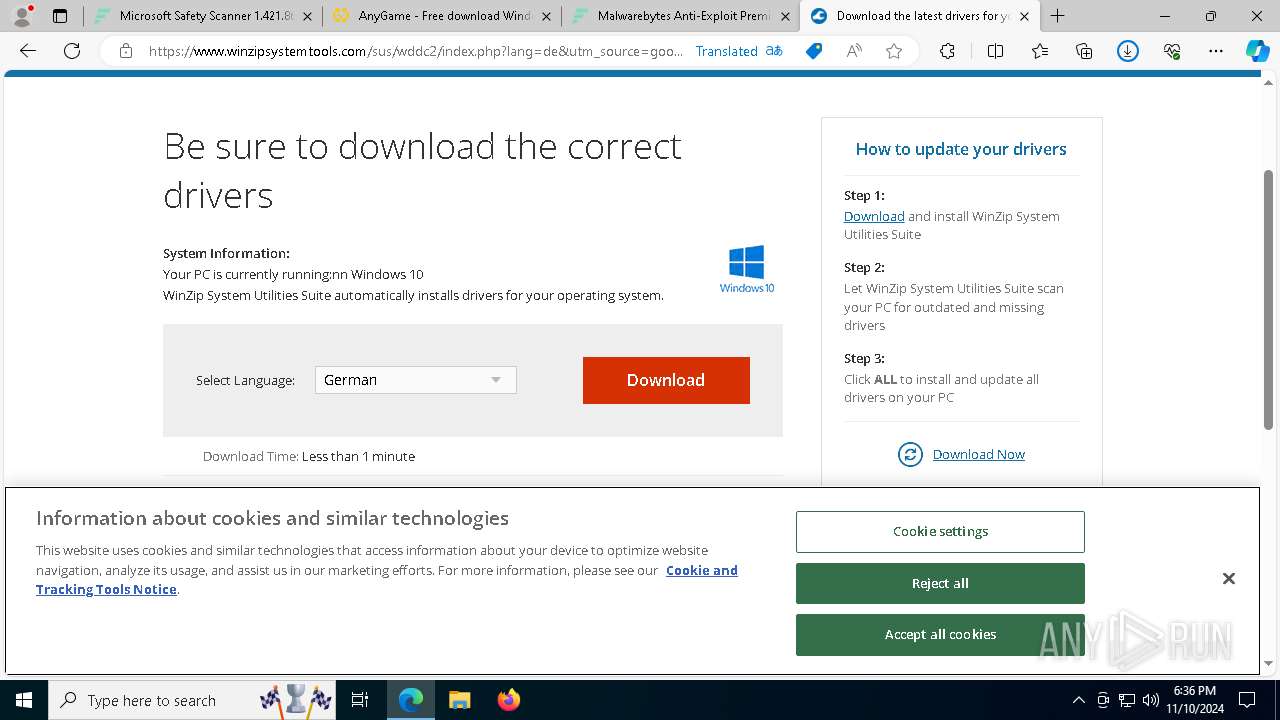This screenshot has height=720, width=1280.
Task: Open the notification center icon
Action: point(1247,700)
